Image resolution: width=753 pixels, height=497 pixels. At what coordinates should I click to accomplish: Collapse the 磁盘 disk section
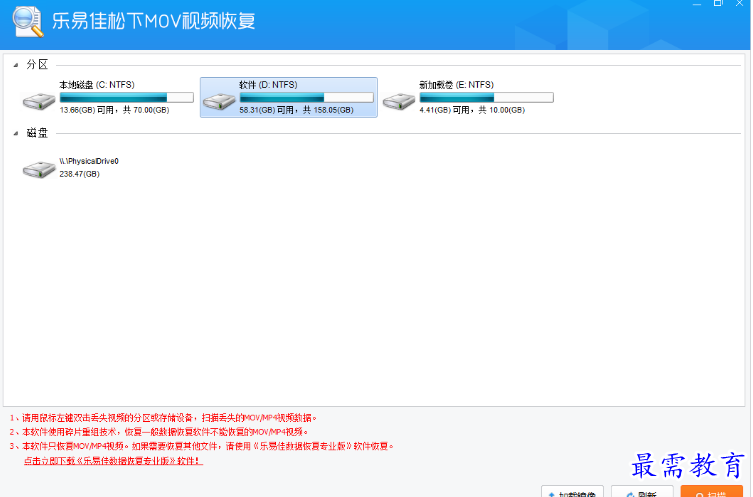(16, 133)
